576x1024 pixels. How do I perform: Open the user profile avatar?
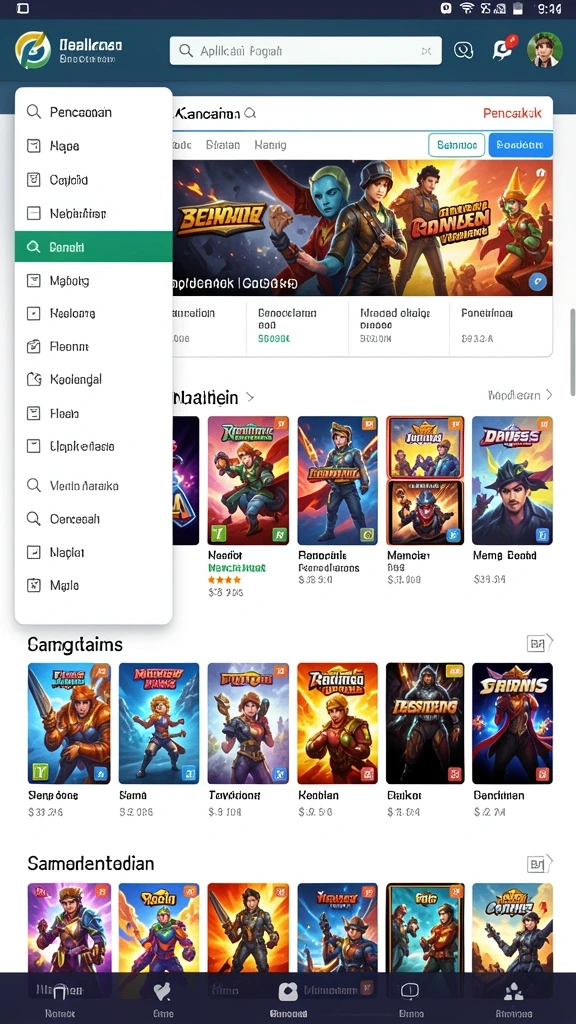pos(545,50)
